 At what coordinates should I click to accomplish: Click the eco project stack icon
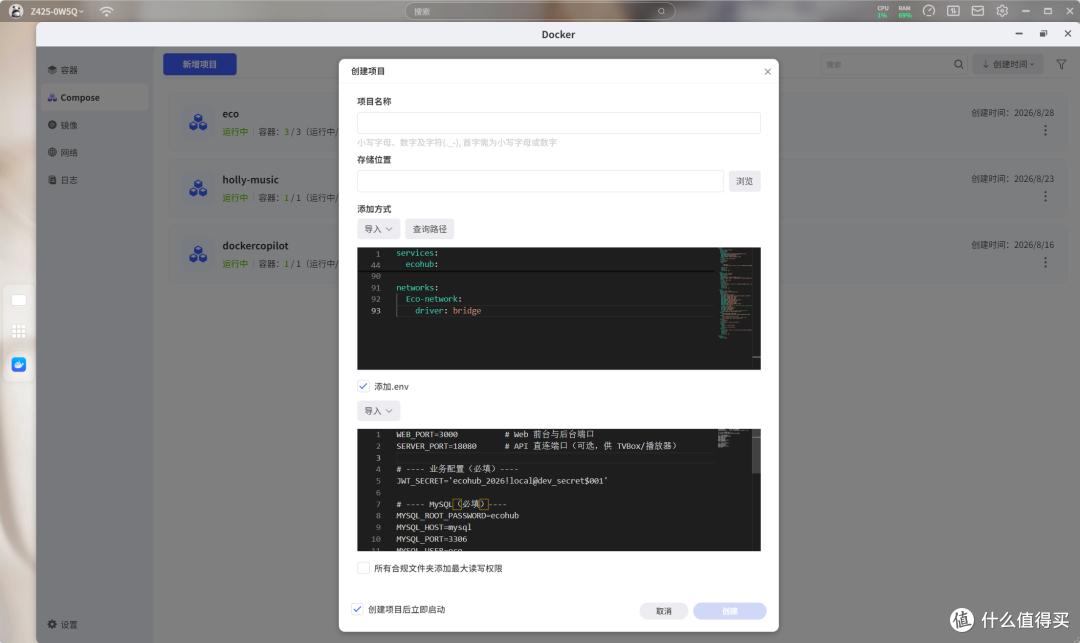click(198, 123)
